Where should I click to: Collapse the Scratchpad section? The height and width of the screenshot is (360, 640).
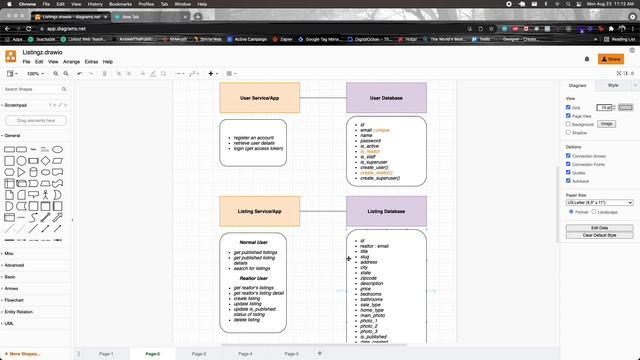(16, 105)
